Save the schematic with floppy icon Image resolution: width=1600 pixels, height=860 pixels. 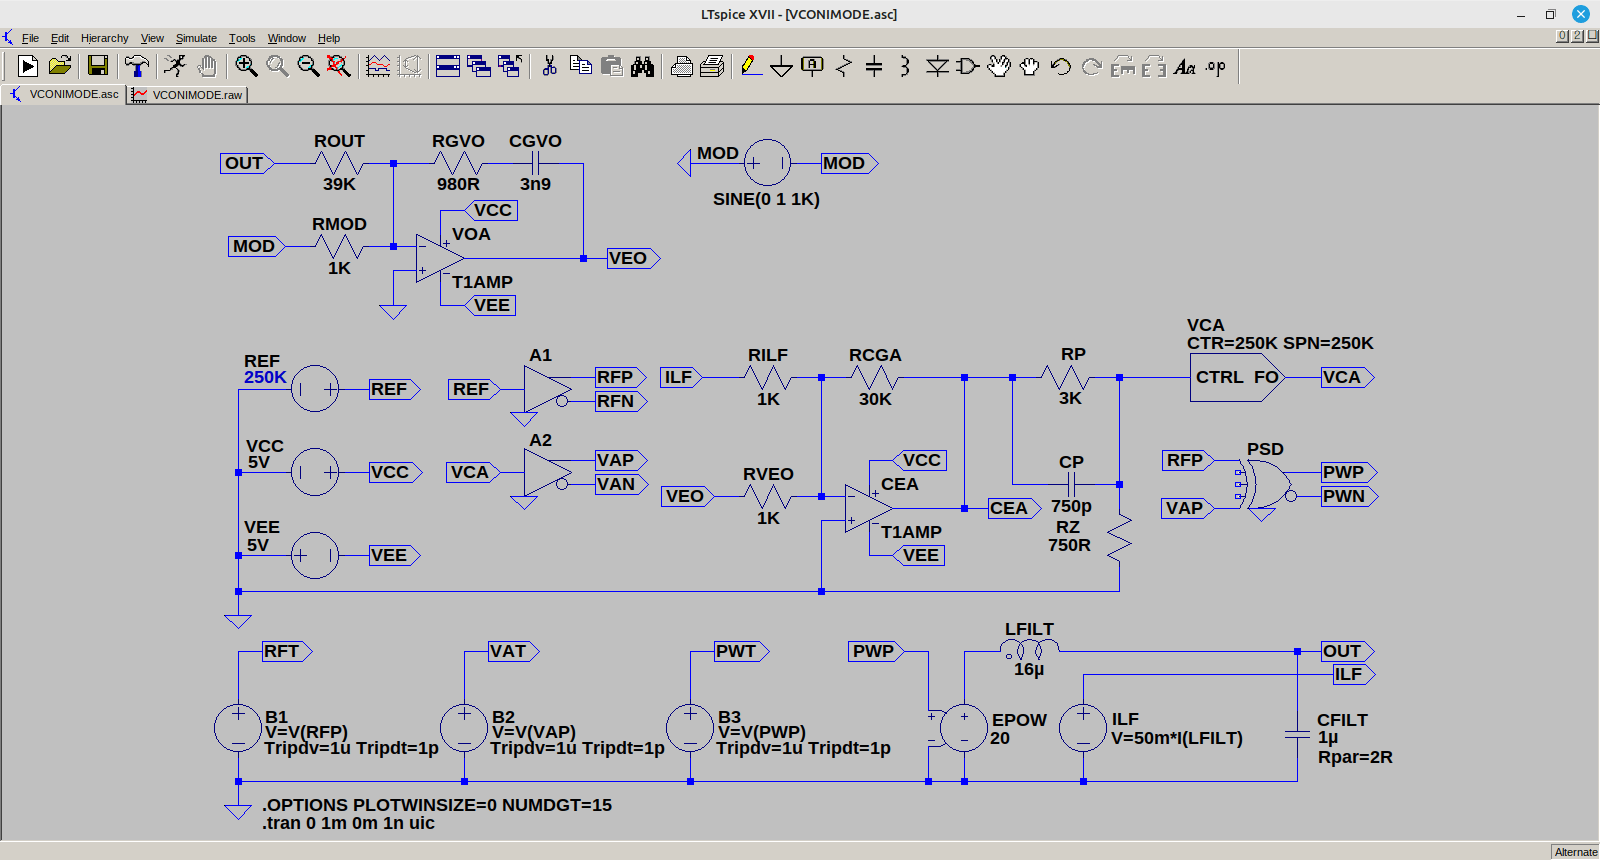pyautogui.click(x=98, y=66)
